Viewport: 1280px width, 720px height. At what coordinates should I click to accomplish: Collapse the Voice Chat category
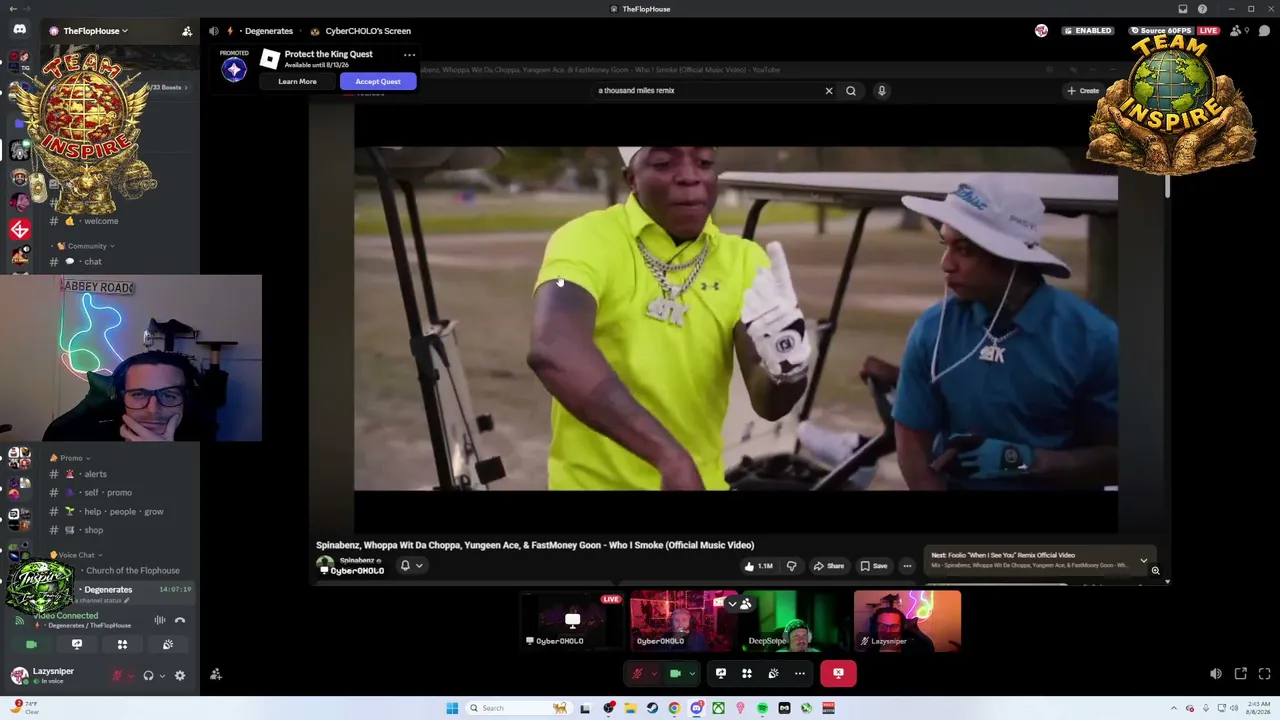click(x=77, y=555)
